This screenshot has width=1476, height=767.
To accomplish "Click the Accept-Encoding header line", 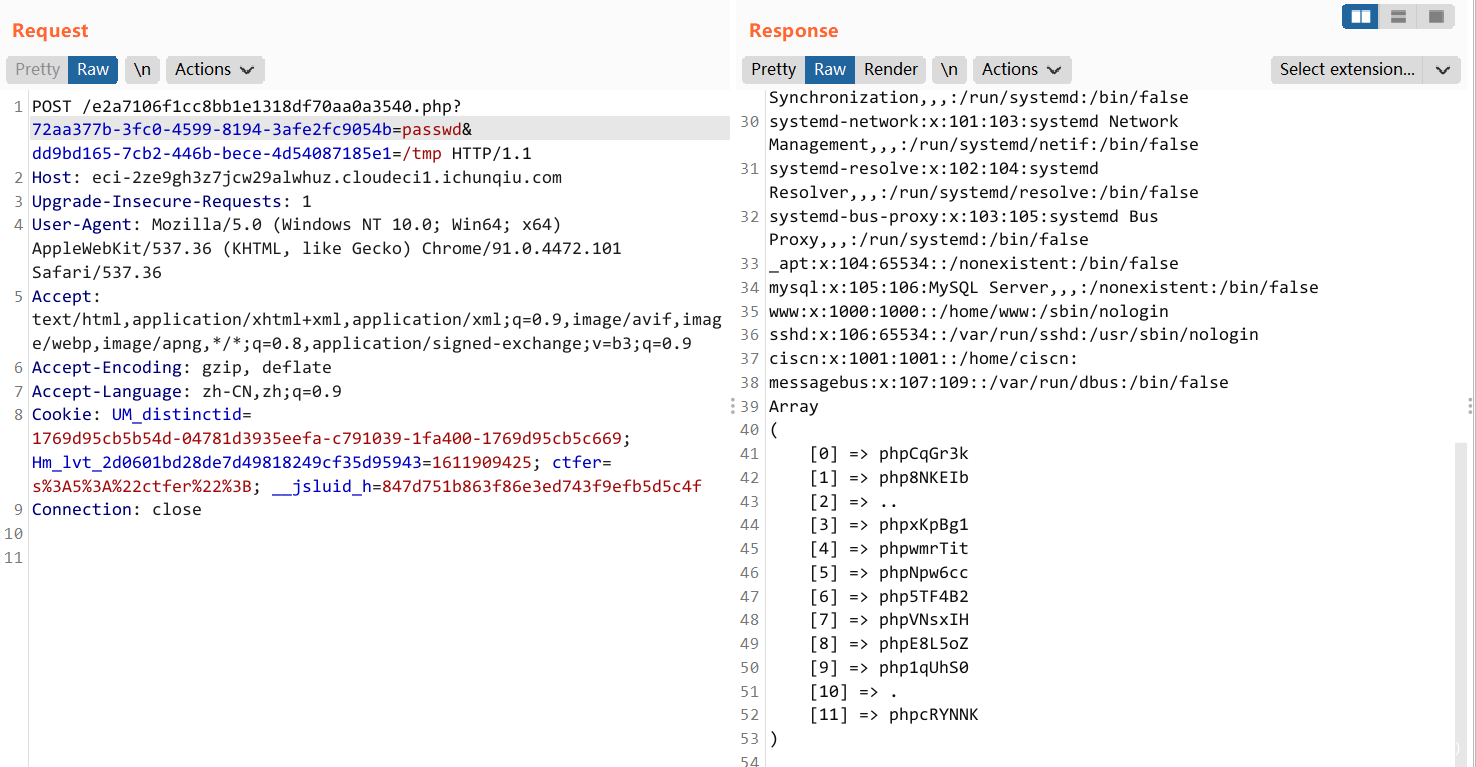I will point(182,367).
